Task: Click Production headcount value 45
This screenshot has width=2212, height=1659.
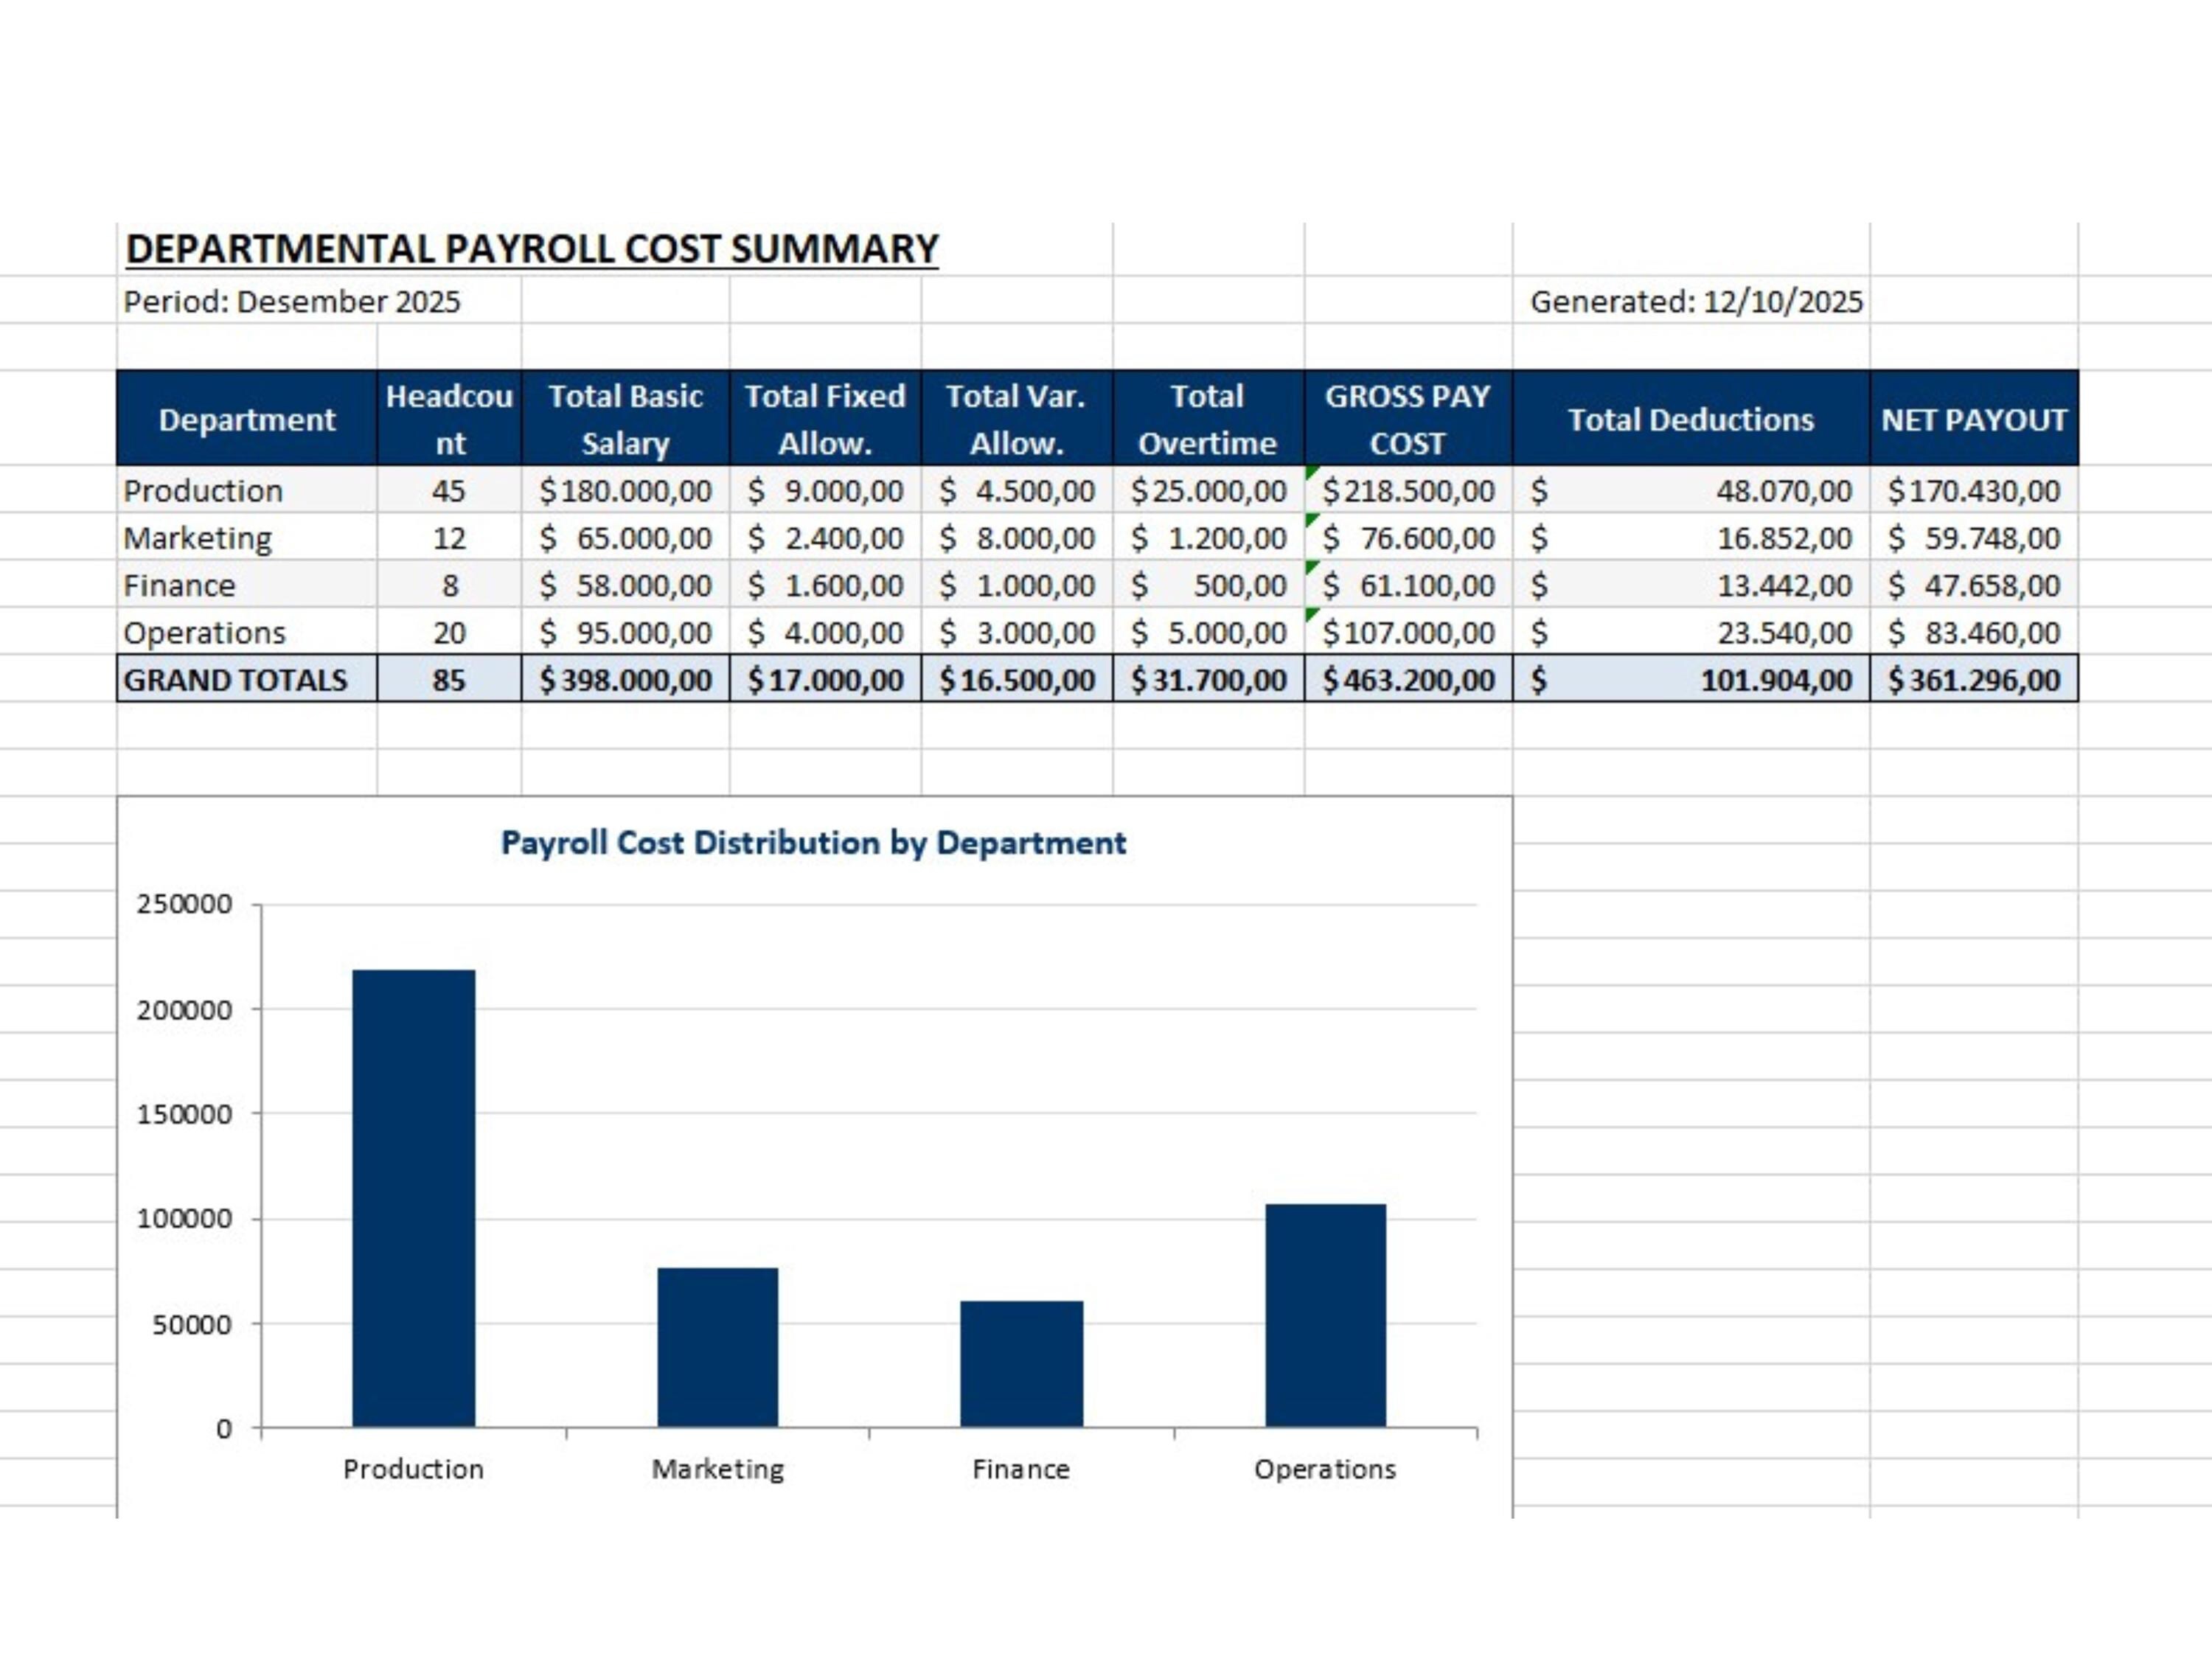Action: point(449,491)
